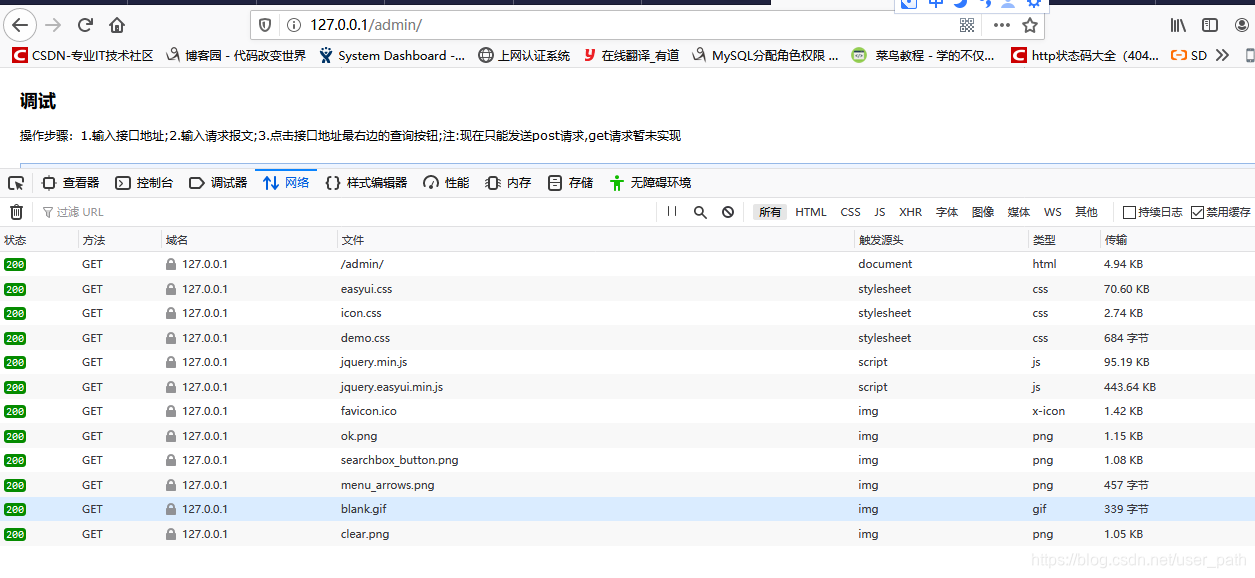The image size is (1255, 578).
Task: Filter requests by HTML
Action: (x=811, y=212)
